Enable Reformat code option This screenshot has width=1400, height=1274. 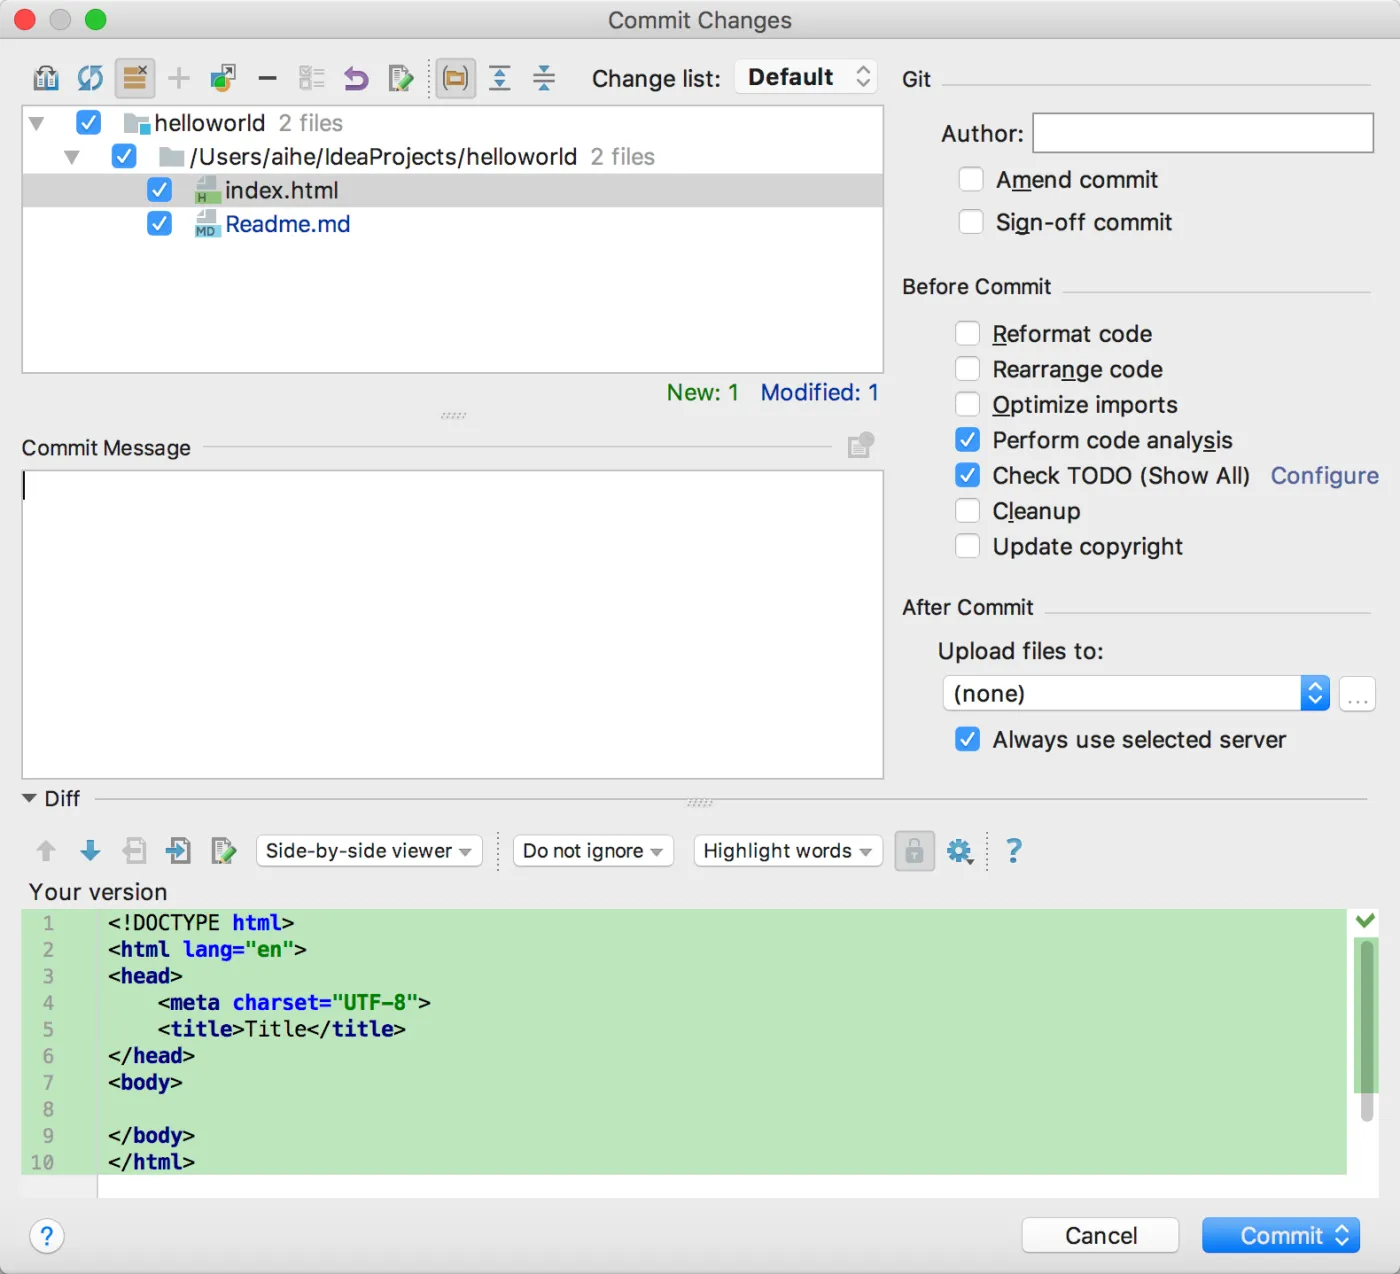coord(967,333)
